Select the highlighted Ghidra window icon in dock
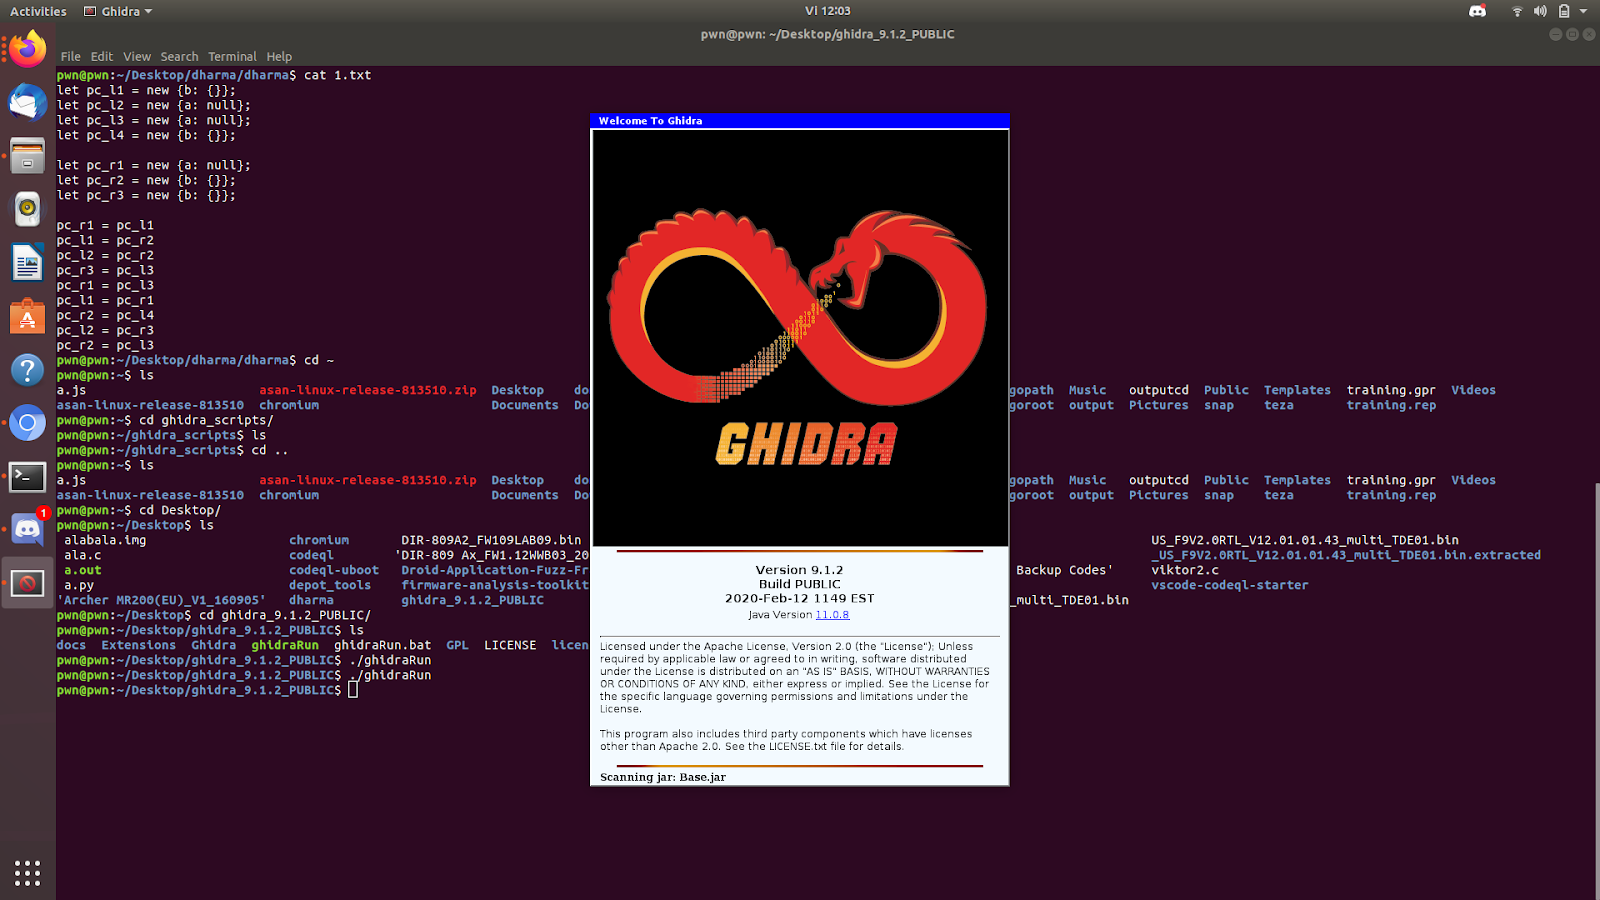1600x900 pixels. 28,583
